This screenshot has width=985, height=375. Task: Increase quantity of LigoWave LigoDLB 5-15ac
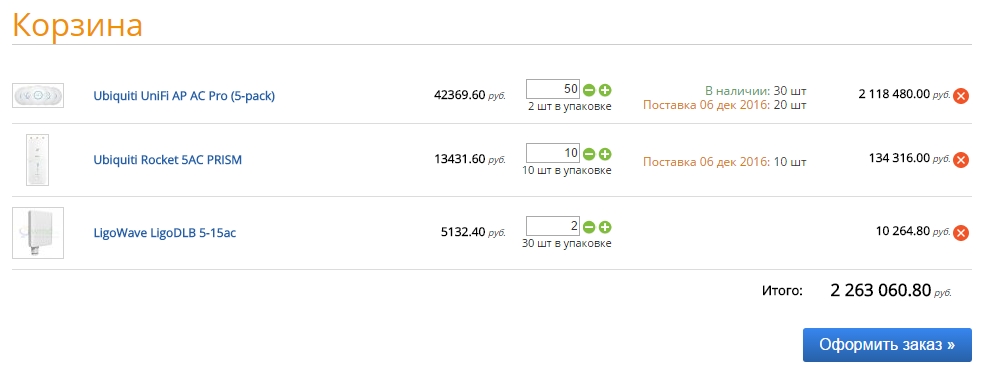pos(605,227)
